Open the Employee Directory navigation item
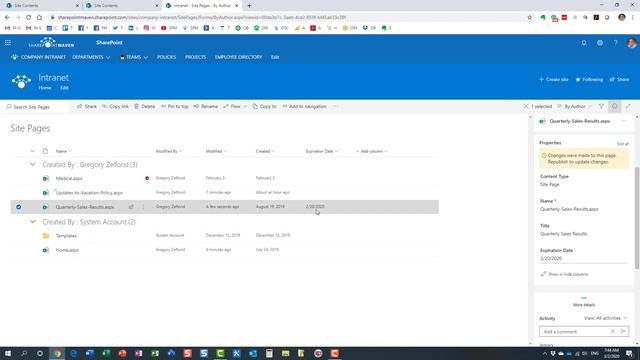This screenshot has height=360, width=640. [x=238, y=57]
